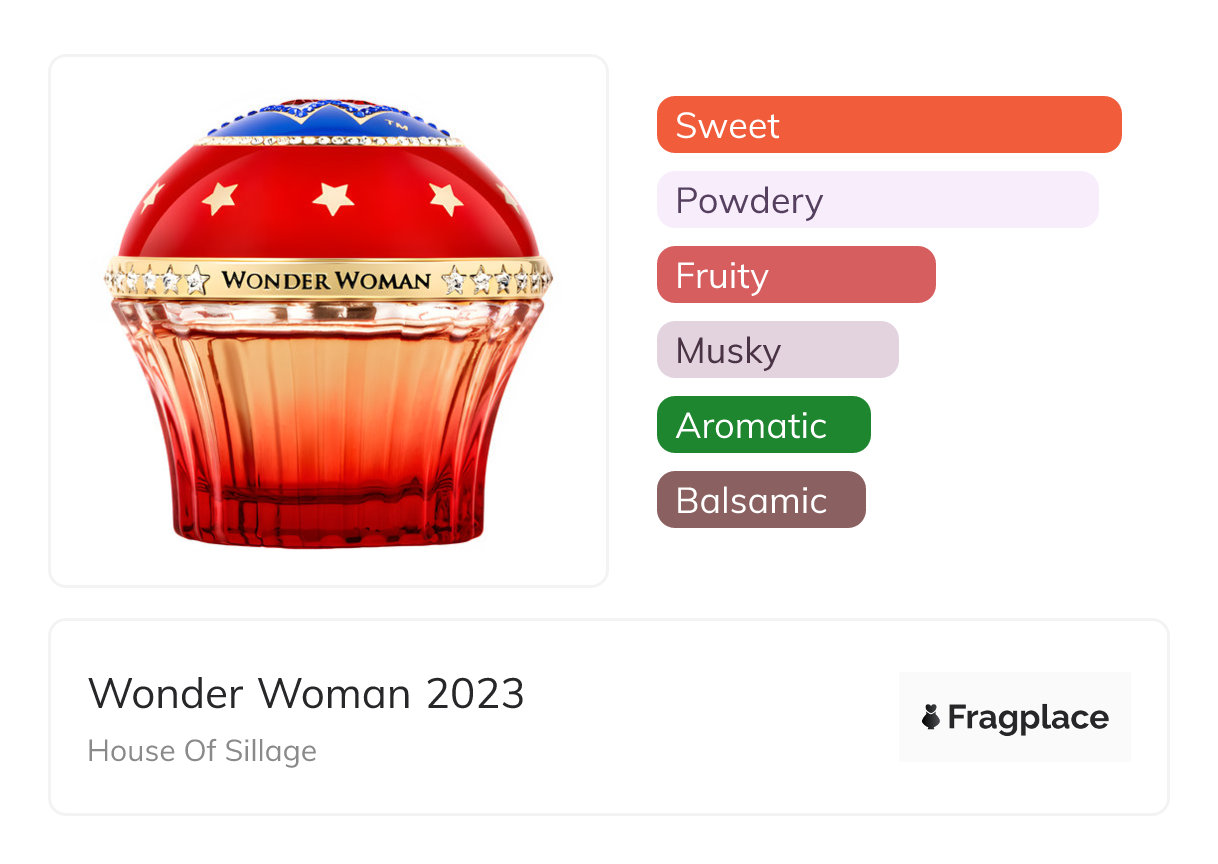
Task: Open the Wonder Woman 2023 title
Action: (306, 693)
